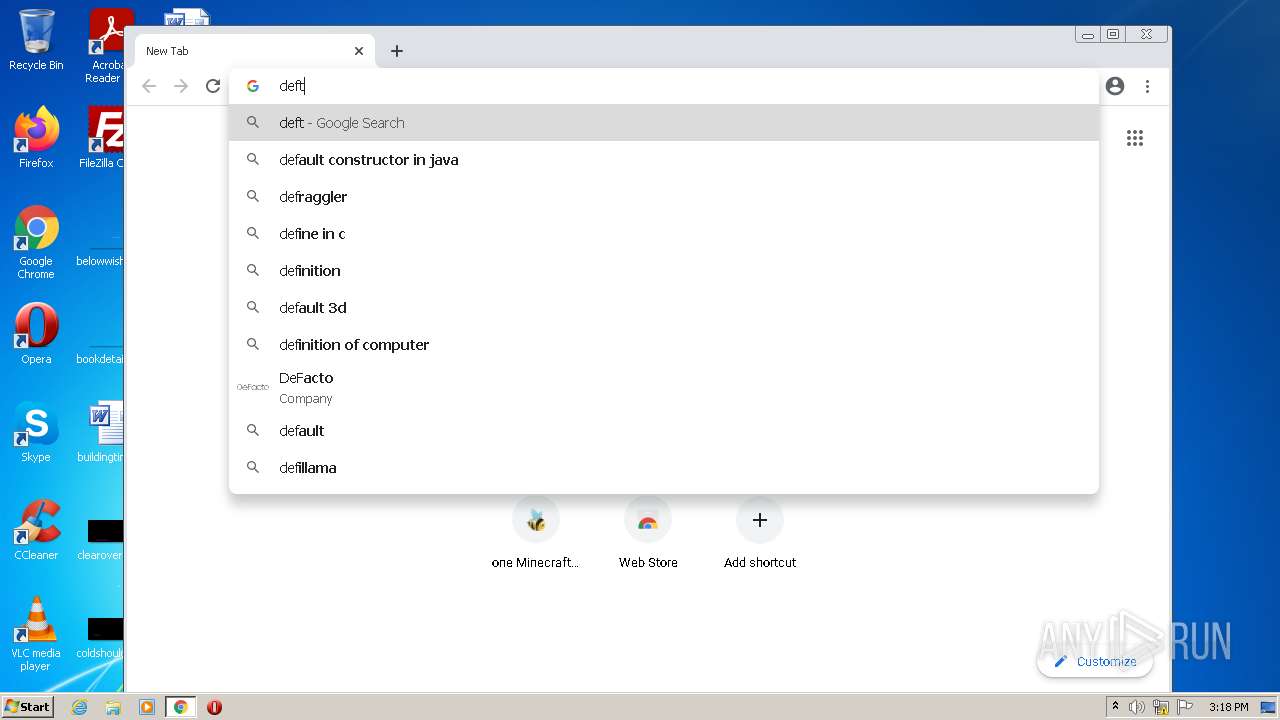Open Internet Explorer from the taskbar

pyautogui.click(x=80, y=707)
